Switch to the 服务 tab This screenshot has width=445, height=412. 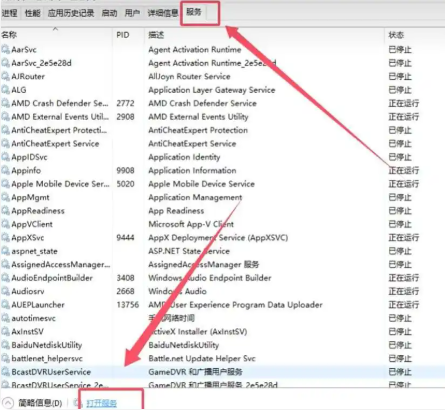click(194, 12)
